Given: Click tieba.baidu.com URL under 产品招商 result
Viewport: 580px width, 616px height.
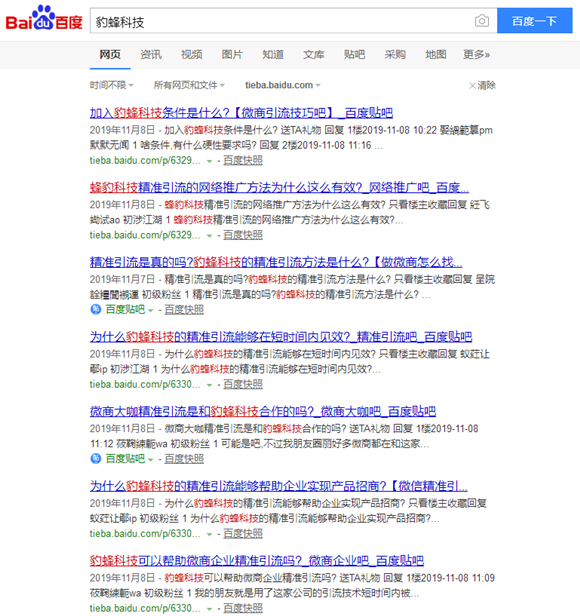Looking at the screenshot, I should pos(145,534).
